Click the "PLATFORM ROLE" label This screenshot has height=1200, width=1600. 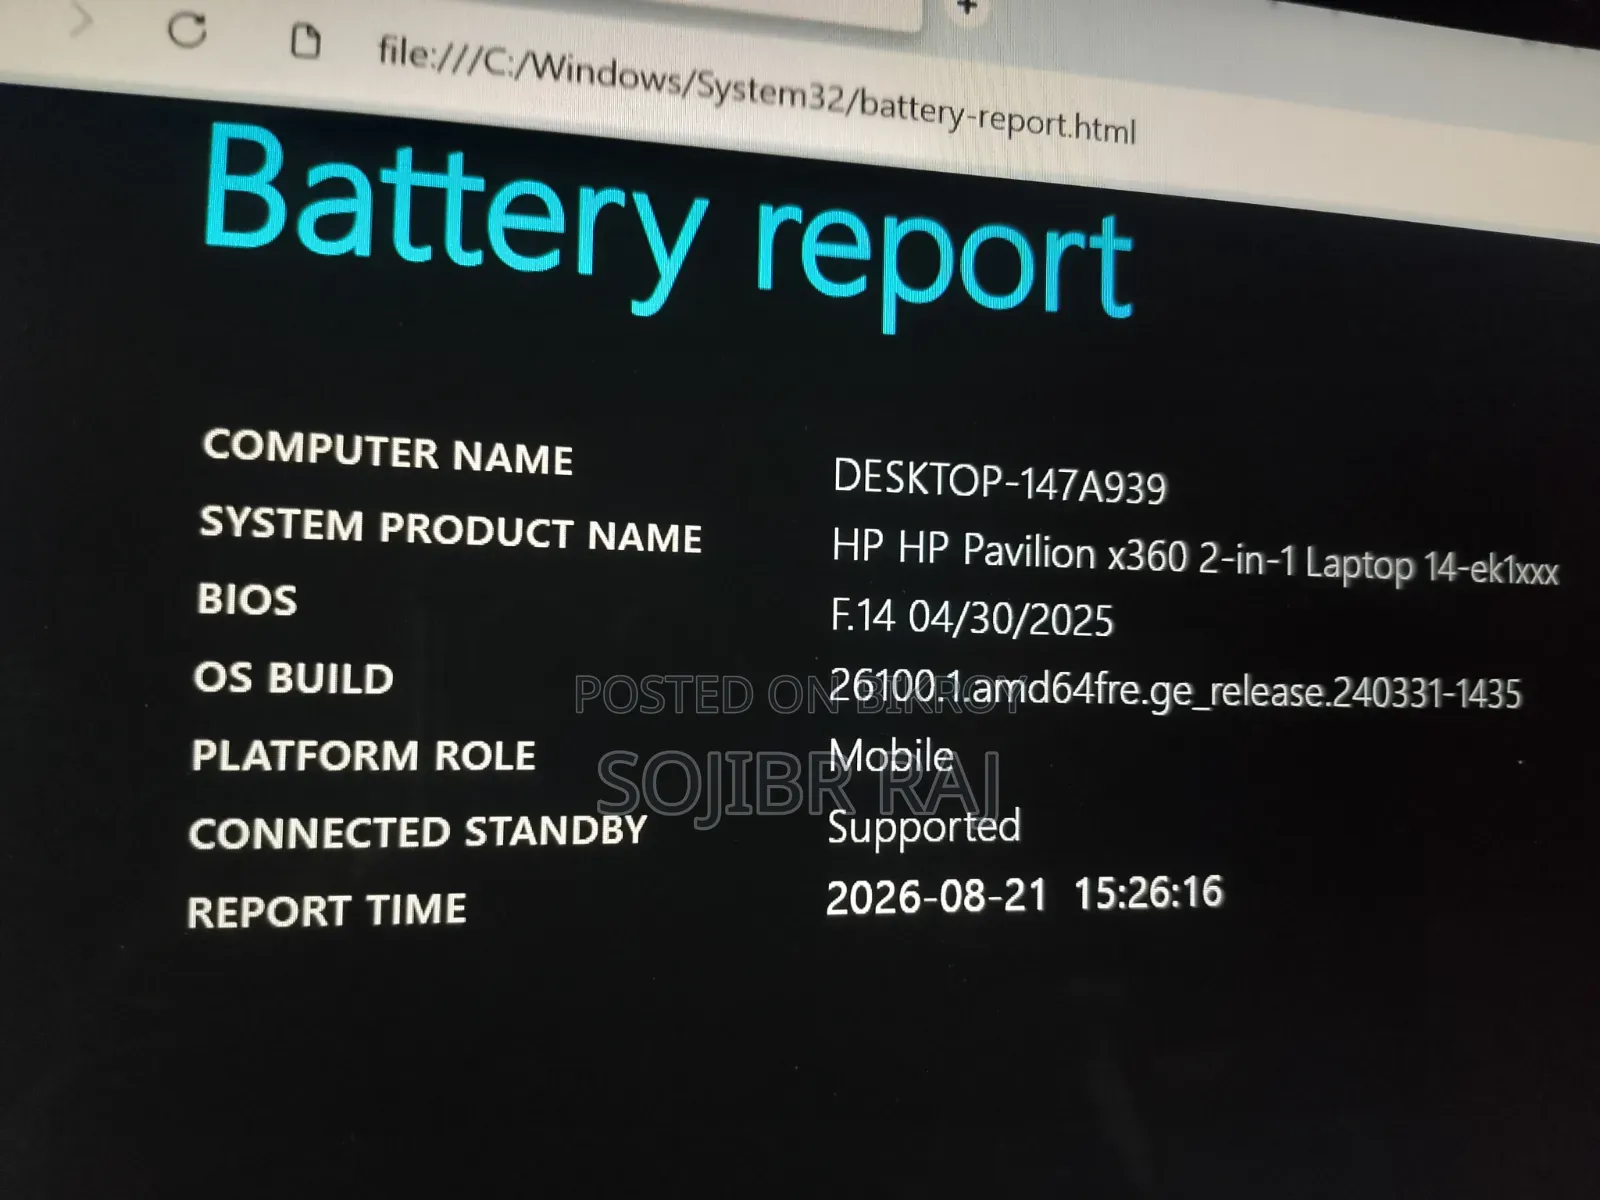click(364, 755)
